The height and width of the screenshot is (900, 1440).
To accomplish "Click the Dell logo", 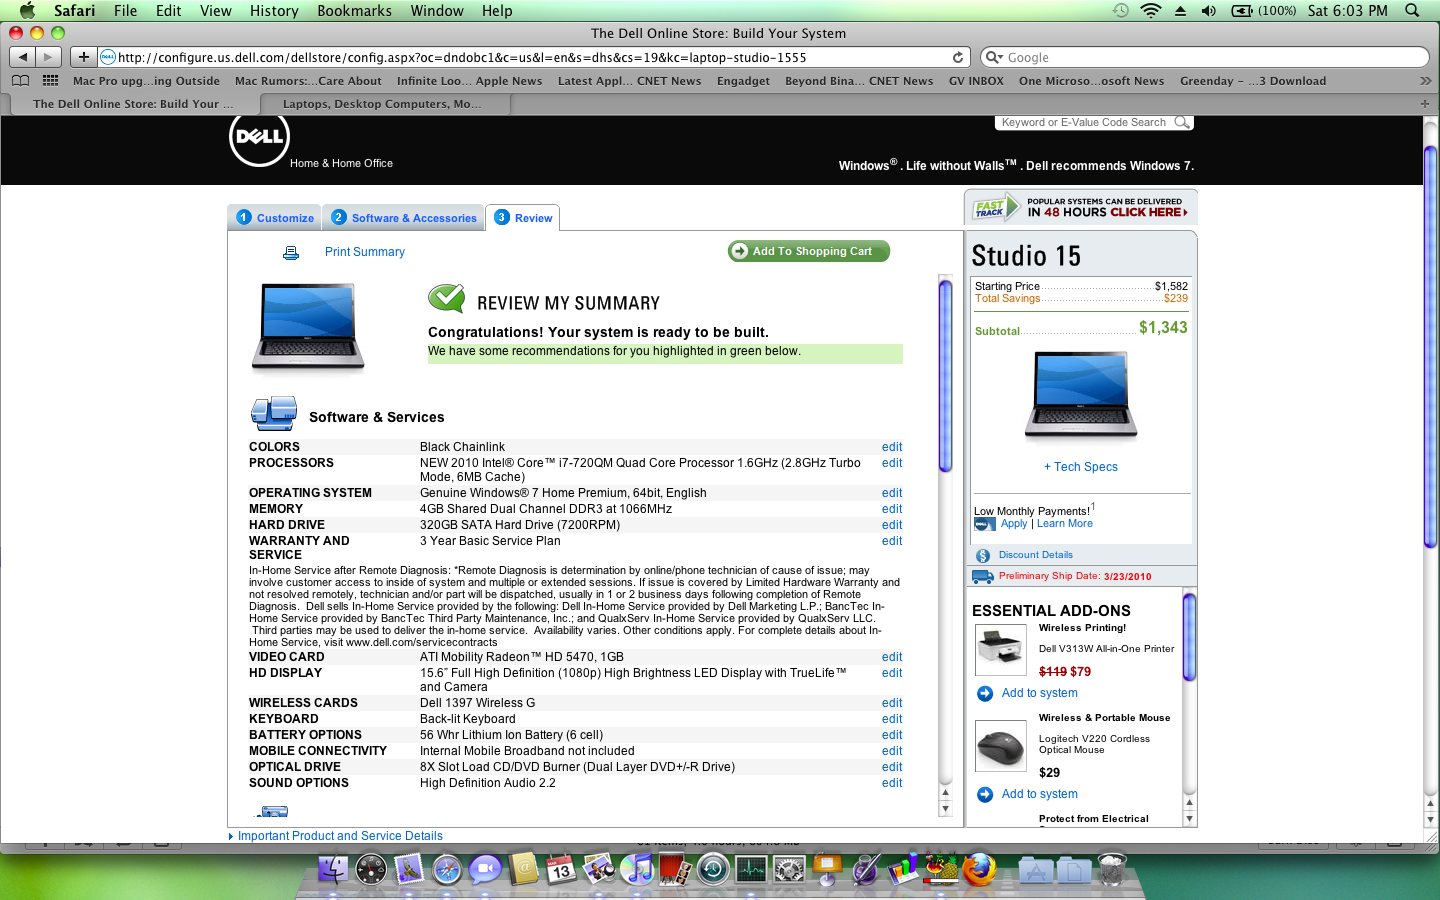I will click(259, 138).
